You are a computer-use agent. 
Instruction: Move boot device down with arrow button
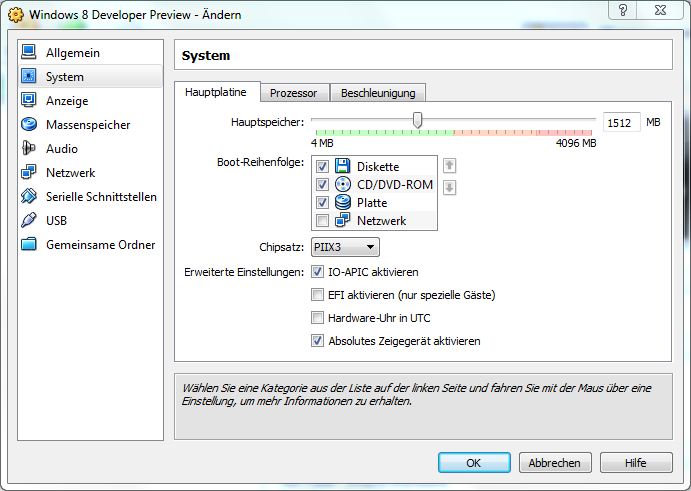coord(449,187)
